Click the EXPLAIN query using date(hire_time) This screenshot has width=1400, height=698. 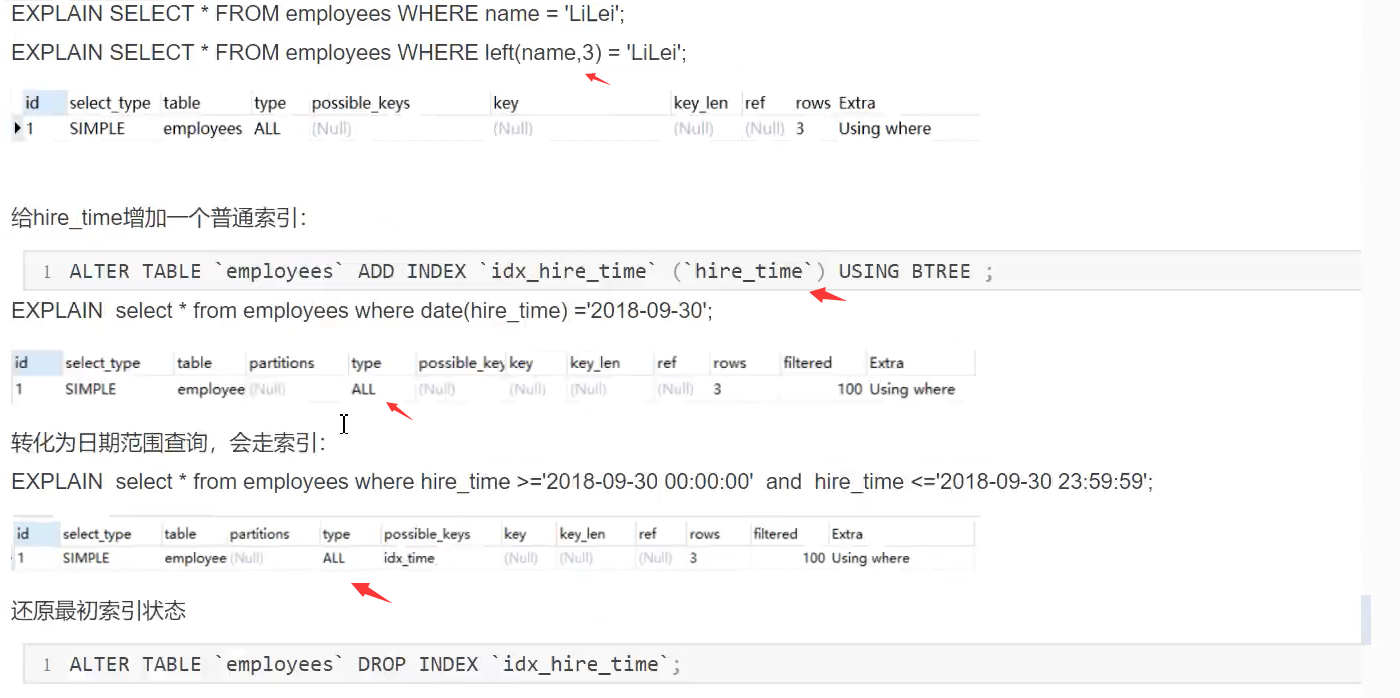(x=361, y=311)
